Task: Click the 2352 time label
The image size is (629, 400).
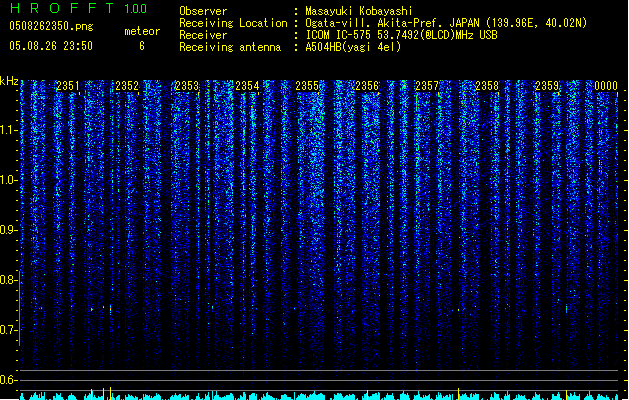Action: (127, 86)
